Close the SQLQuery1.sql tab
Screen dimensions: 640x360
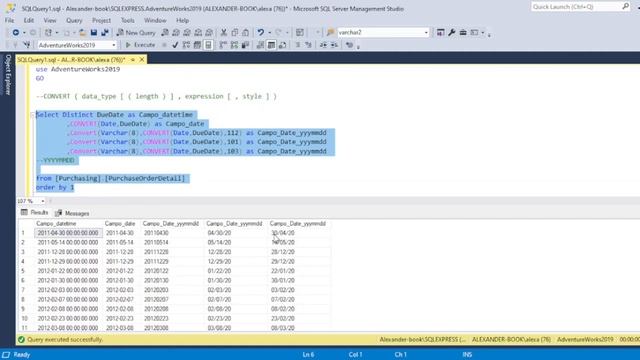tap(142, 60)
